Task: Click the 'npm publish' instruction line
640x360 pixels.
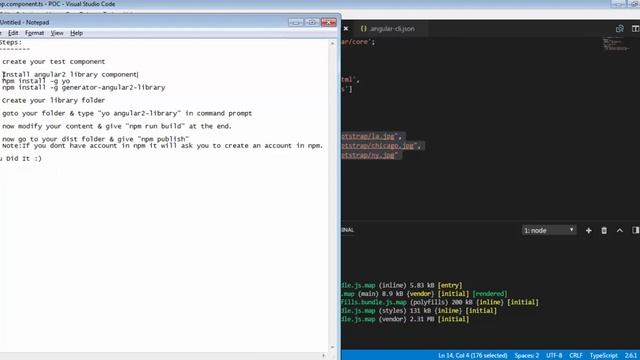Action: [x=95, y=139]
